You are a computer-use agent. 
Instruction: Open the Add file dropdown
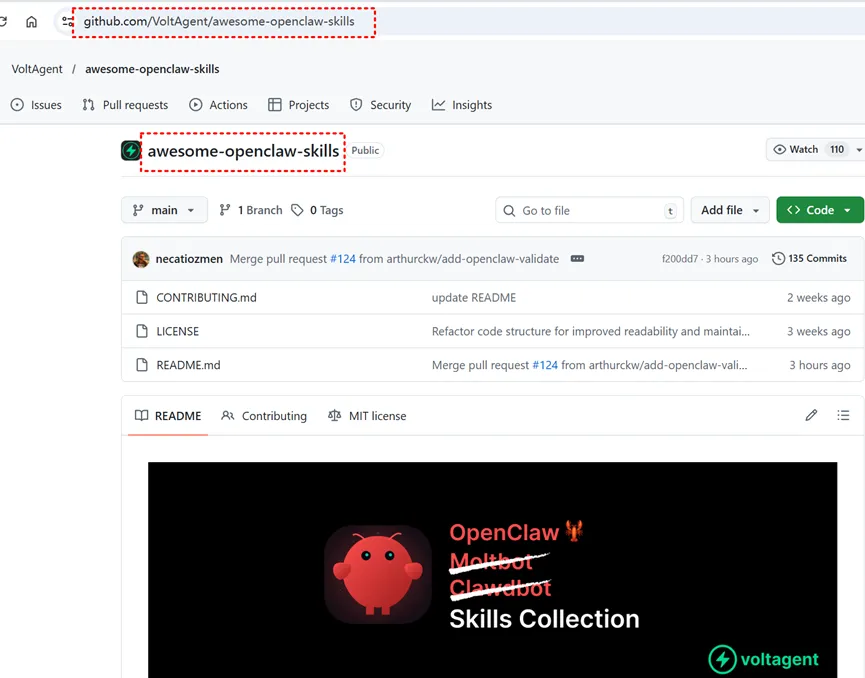click(x=730, y=210)
